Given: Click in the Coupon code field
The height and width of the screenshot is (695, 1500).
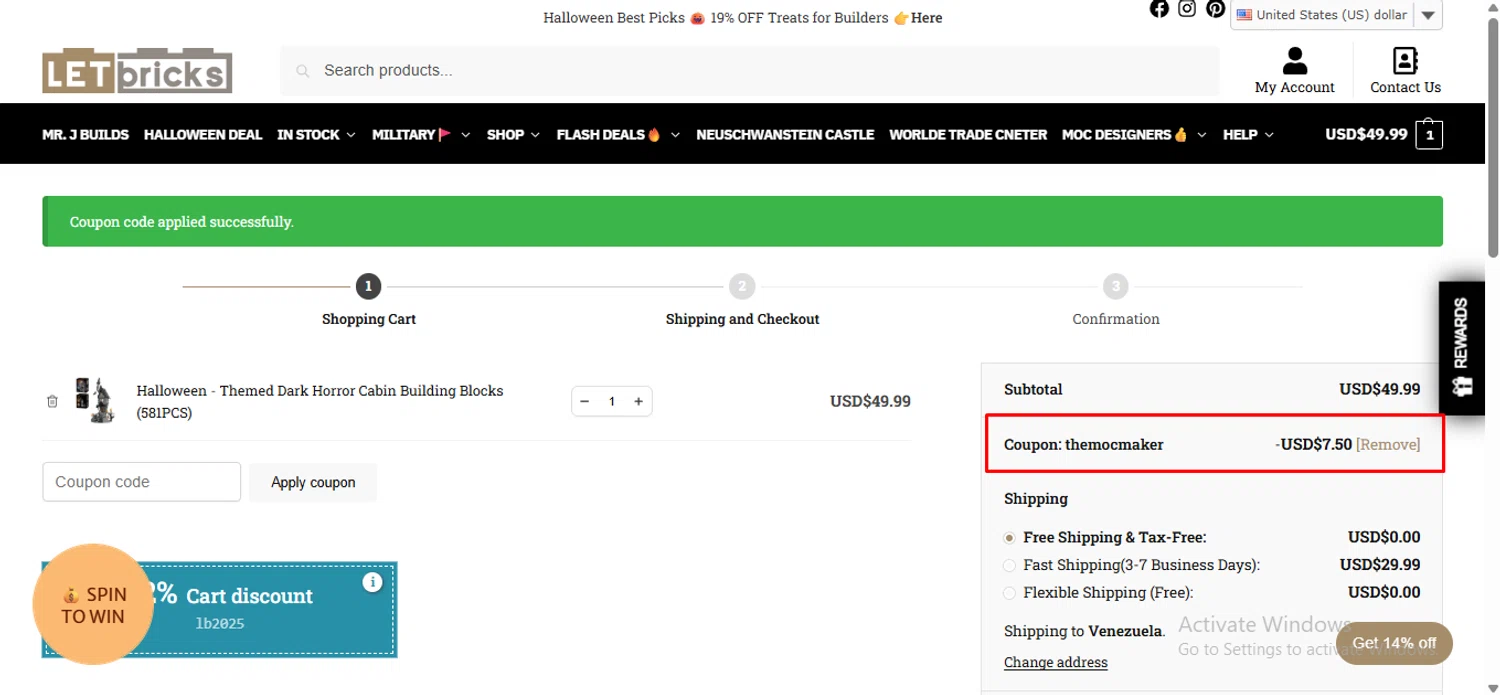Looking at the screenshot, I should coord(141,482).
